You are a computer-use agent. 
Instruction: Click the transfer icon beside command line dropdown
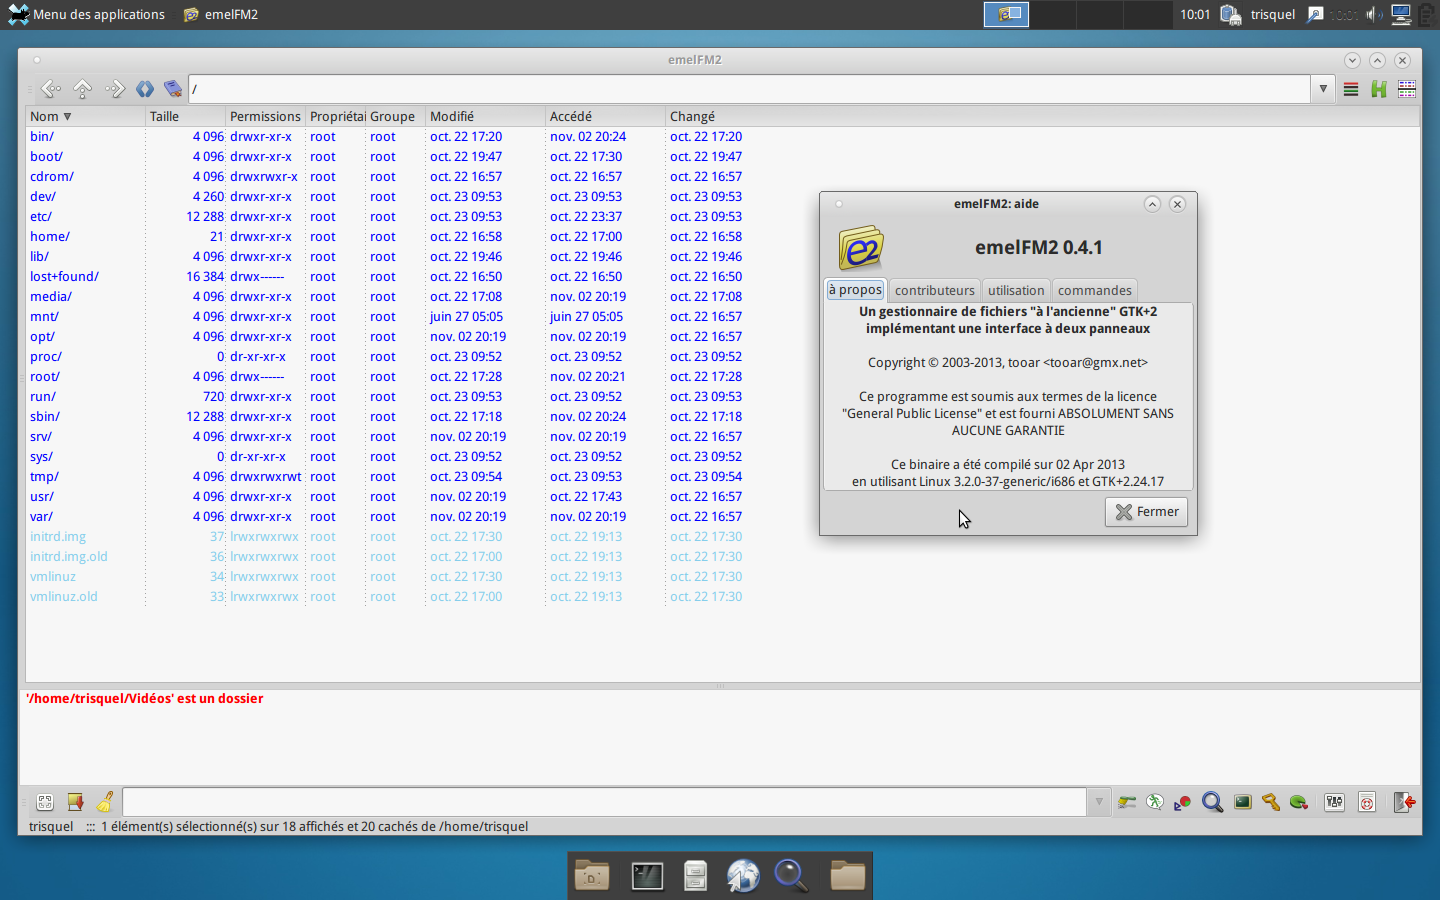coord(1127,802)
